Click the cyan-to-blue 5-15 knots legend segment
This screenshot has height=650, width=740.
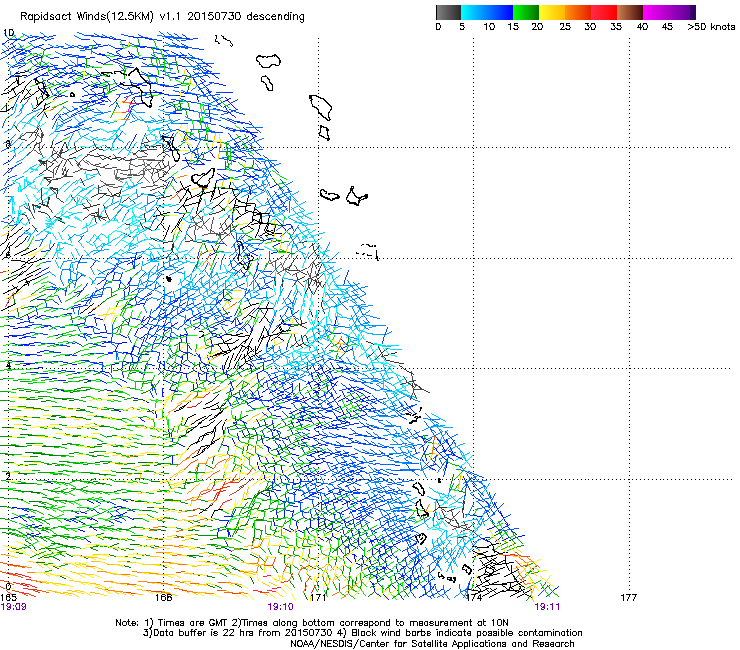click(487, 12)
